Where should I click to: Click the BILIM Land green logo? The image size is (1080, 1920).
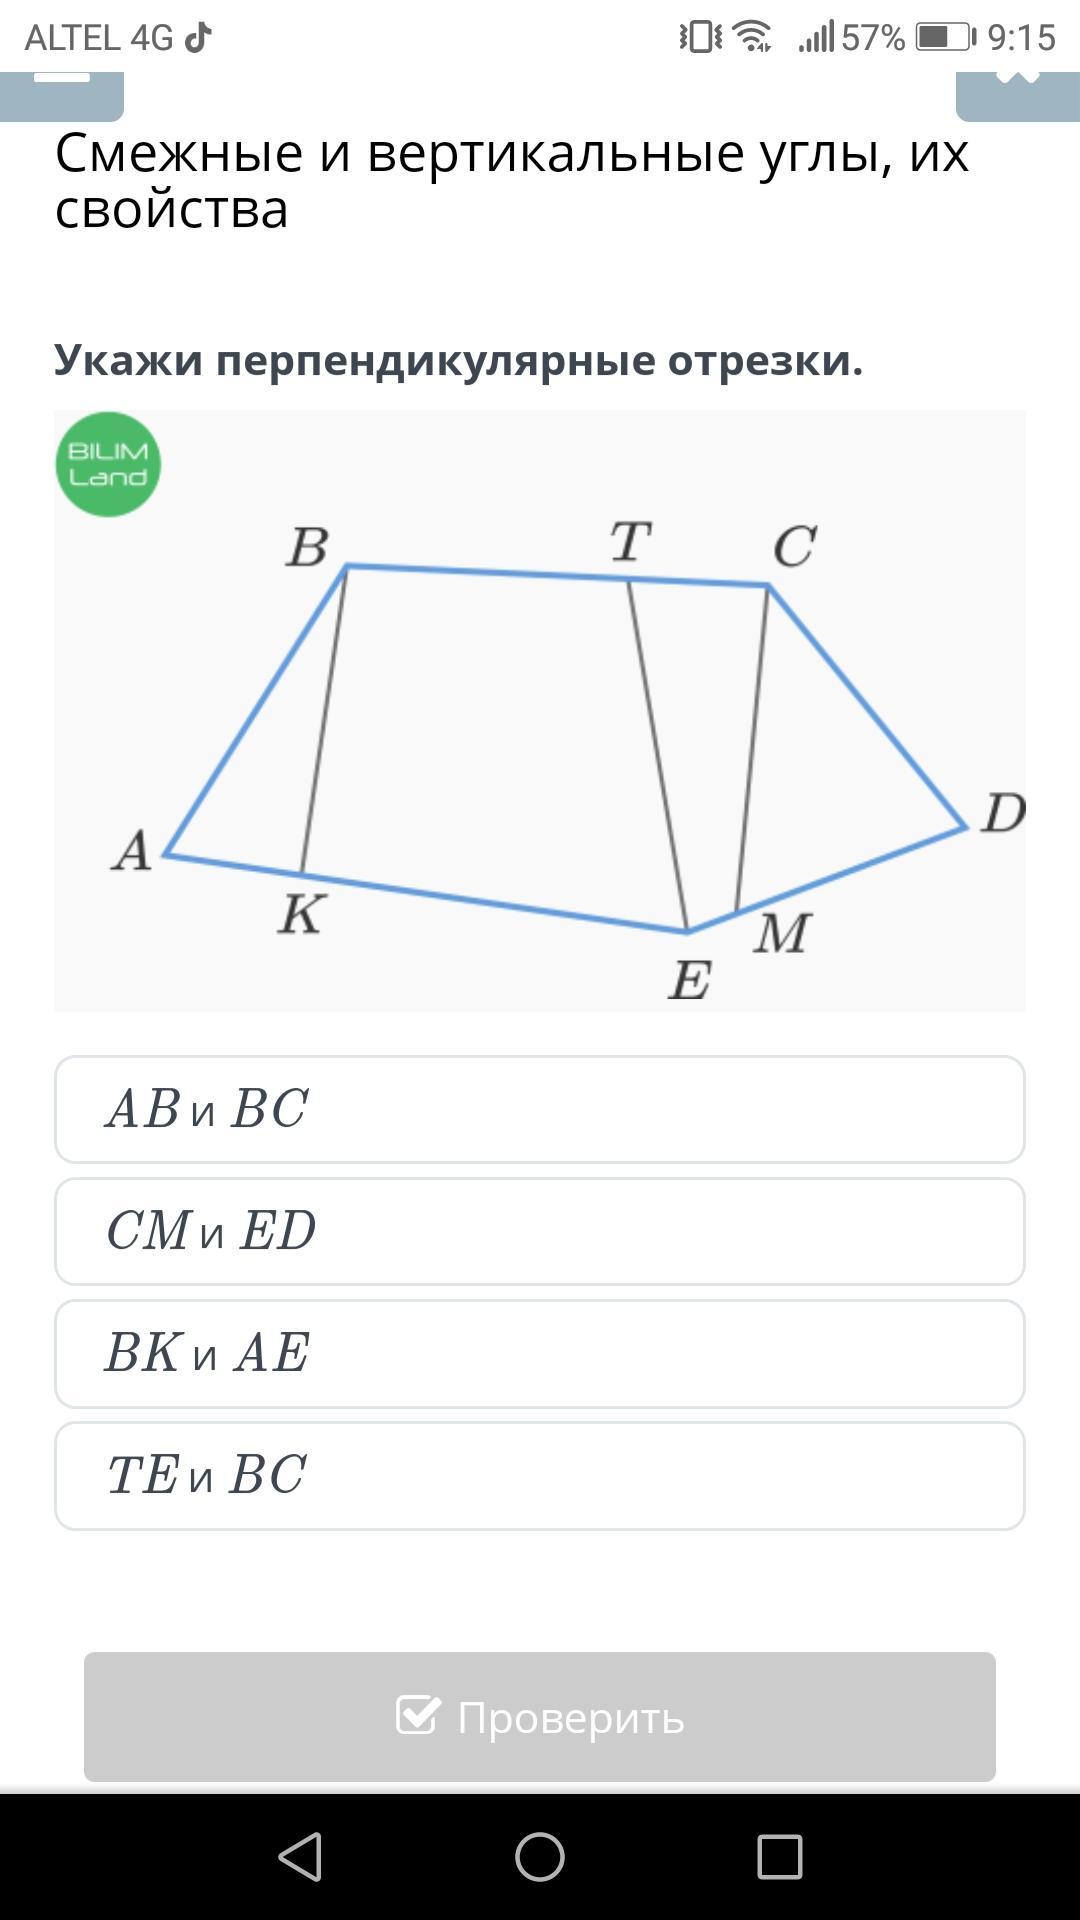coord(108,464)
